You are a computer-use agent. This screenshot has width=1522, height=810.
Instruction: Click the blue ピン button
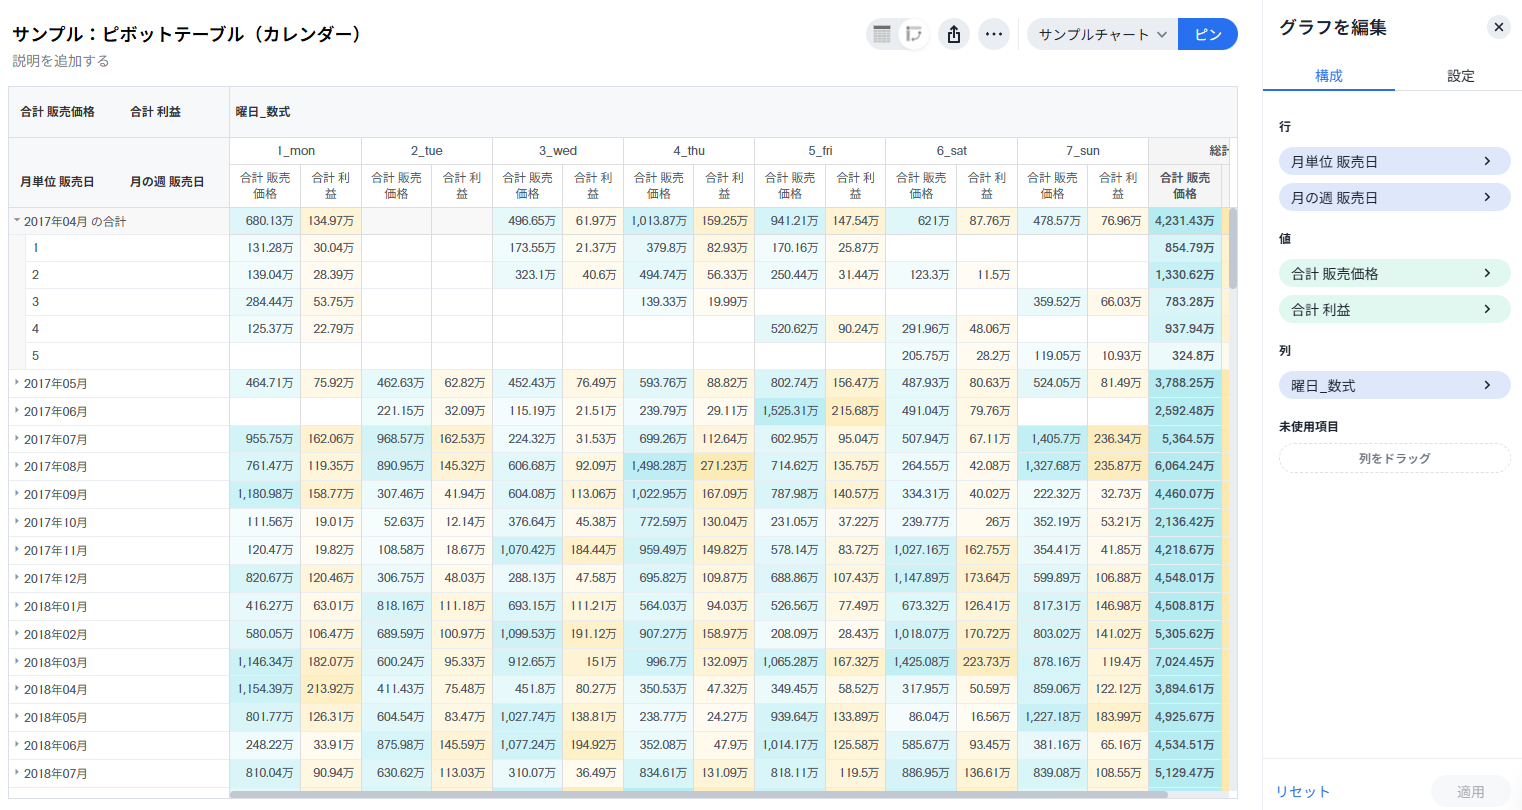(1207, 34)
